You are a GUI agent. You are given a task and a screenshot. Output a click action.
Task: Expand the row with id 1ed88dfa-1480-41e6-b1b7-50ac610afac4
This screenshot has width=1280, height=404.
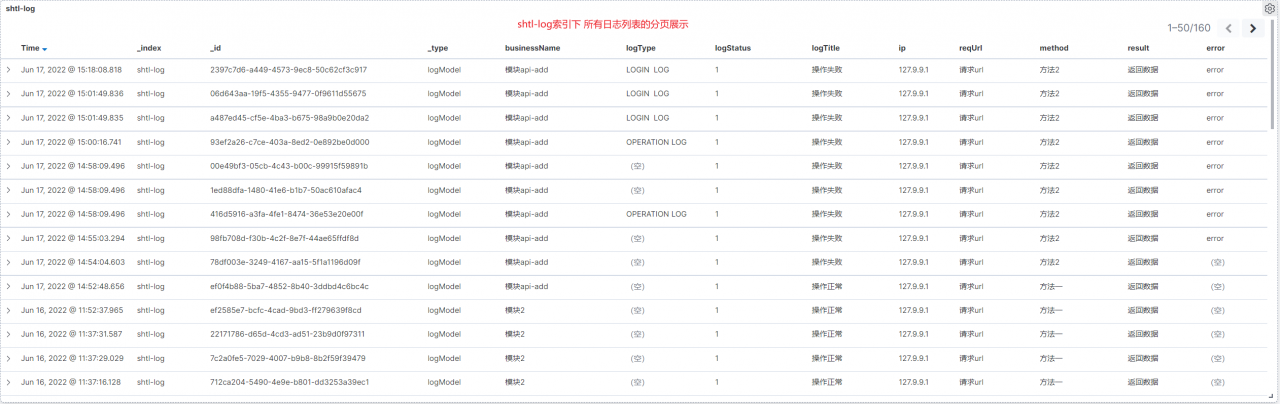coord(9,190)
